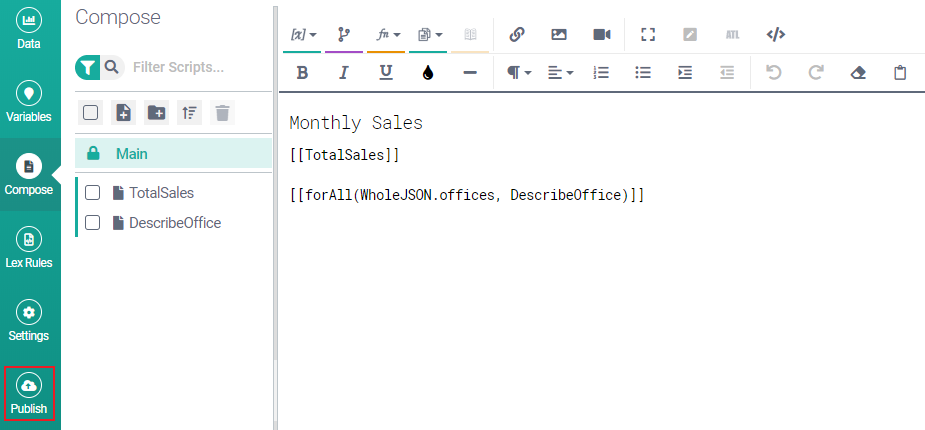Check the DescribeOffice script checkbox

[92, 223]
